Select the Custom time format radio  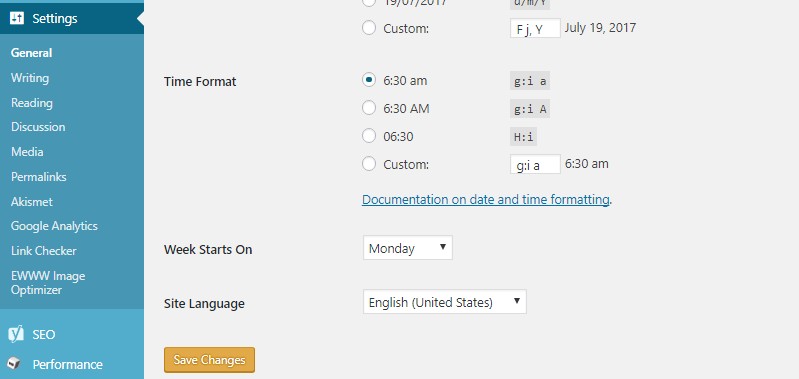tap(369, 164)
